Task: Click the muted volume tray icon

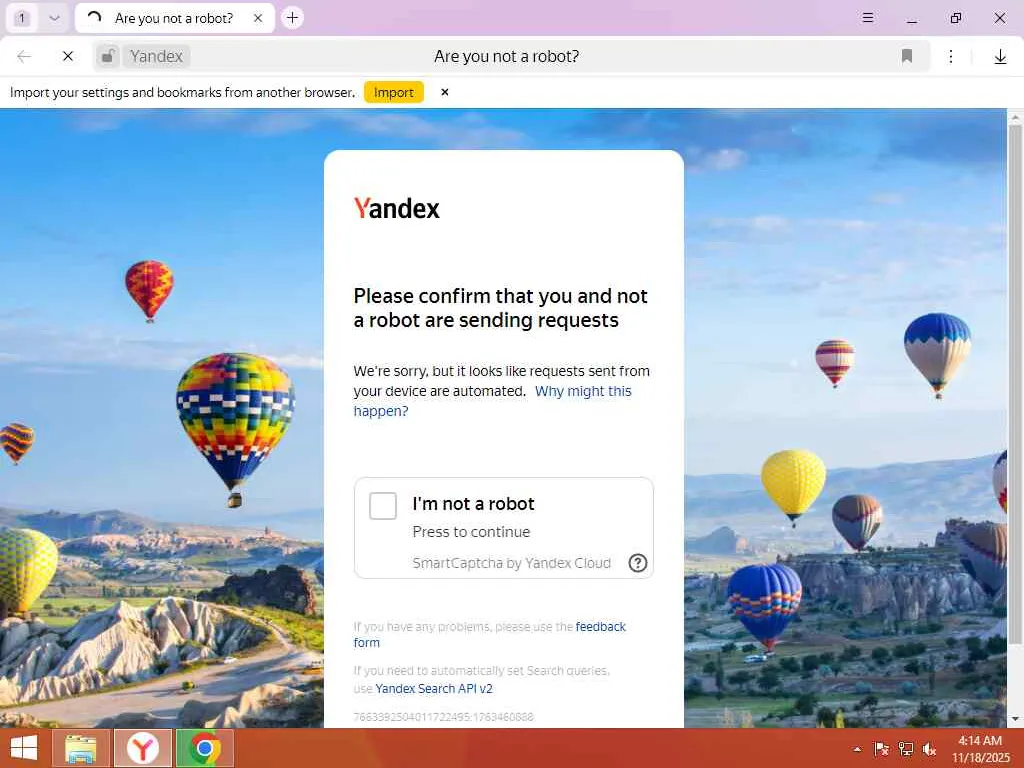Action: [929, 749]
